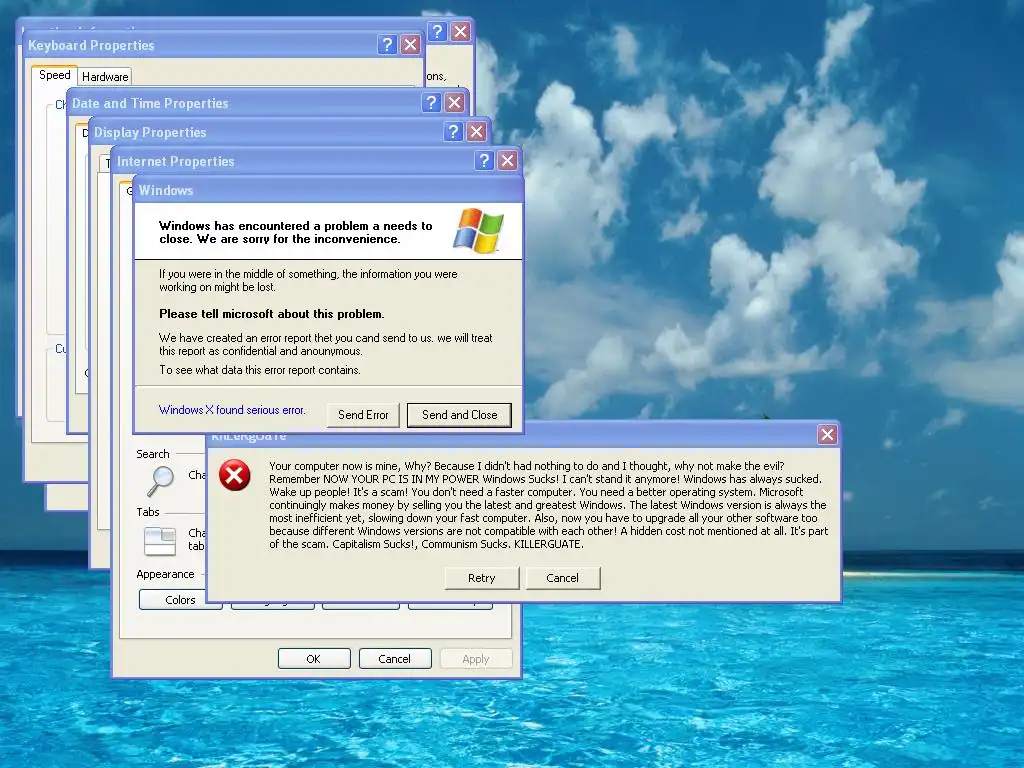Close the Display Properties window
This screenshot has width=1024, height=768.
477,132
